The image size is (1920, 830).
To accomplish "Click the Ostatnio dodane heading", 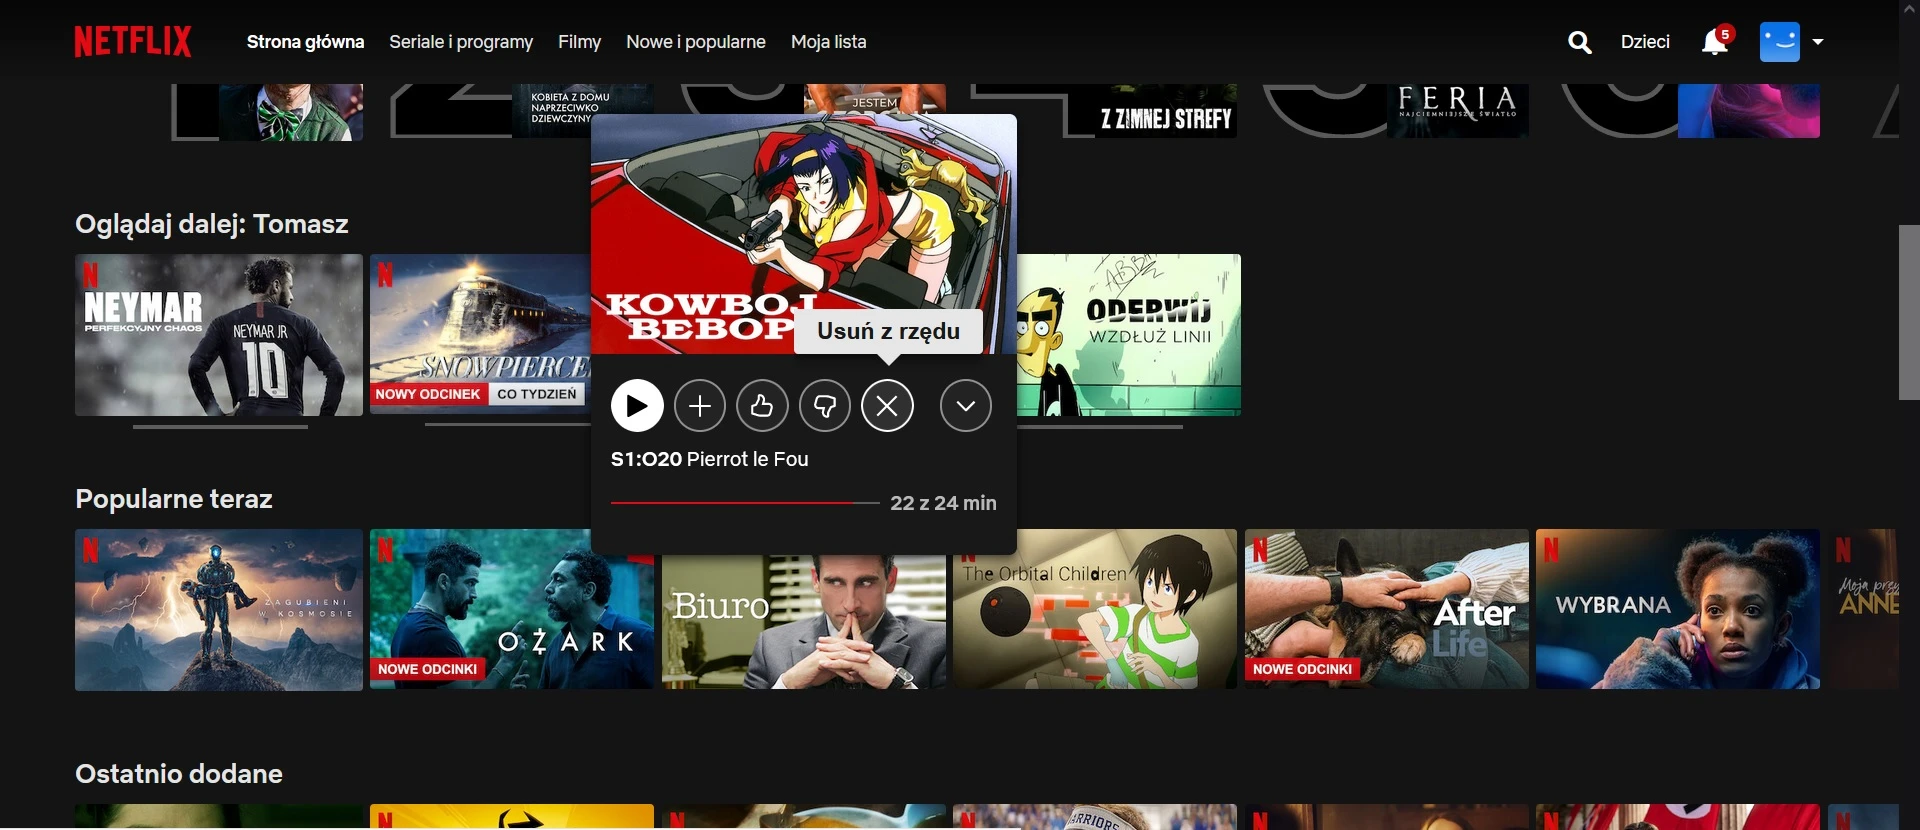I will tap(179, 774).
